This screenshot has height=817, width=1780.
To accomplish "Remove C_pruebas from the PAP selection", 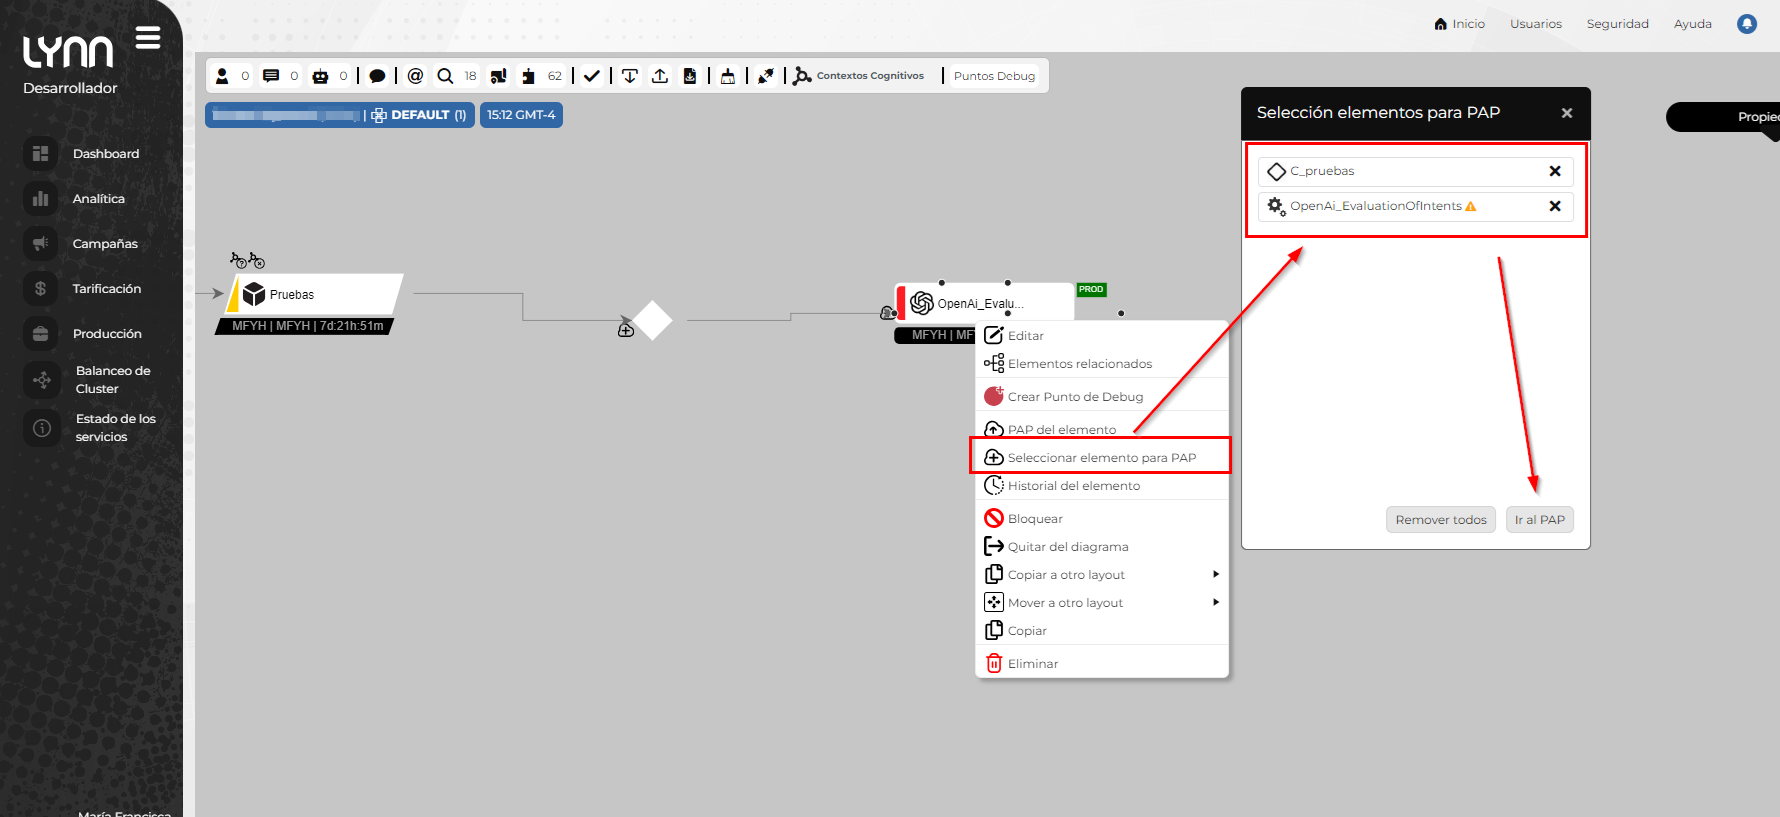I will (1555, 171).
